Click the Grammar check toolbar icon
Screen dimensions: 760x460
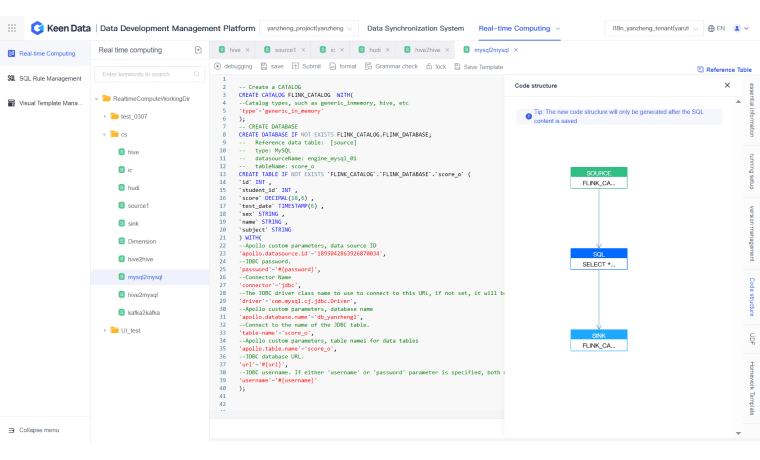click(367, 66)
